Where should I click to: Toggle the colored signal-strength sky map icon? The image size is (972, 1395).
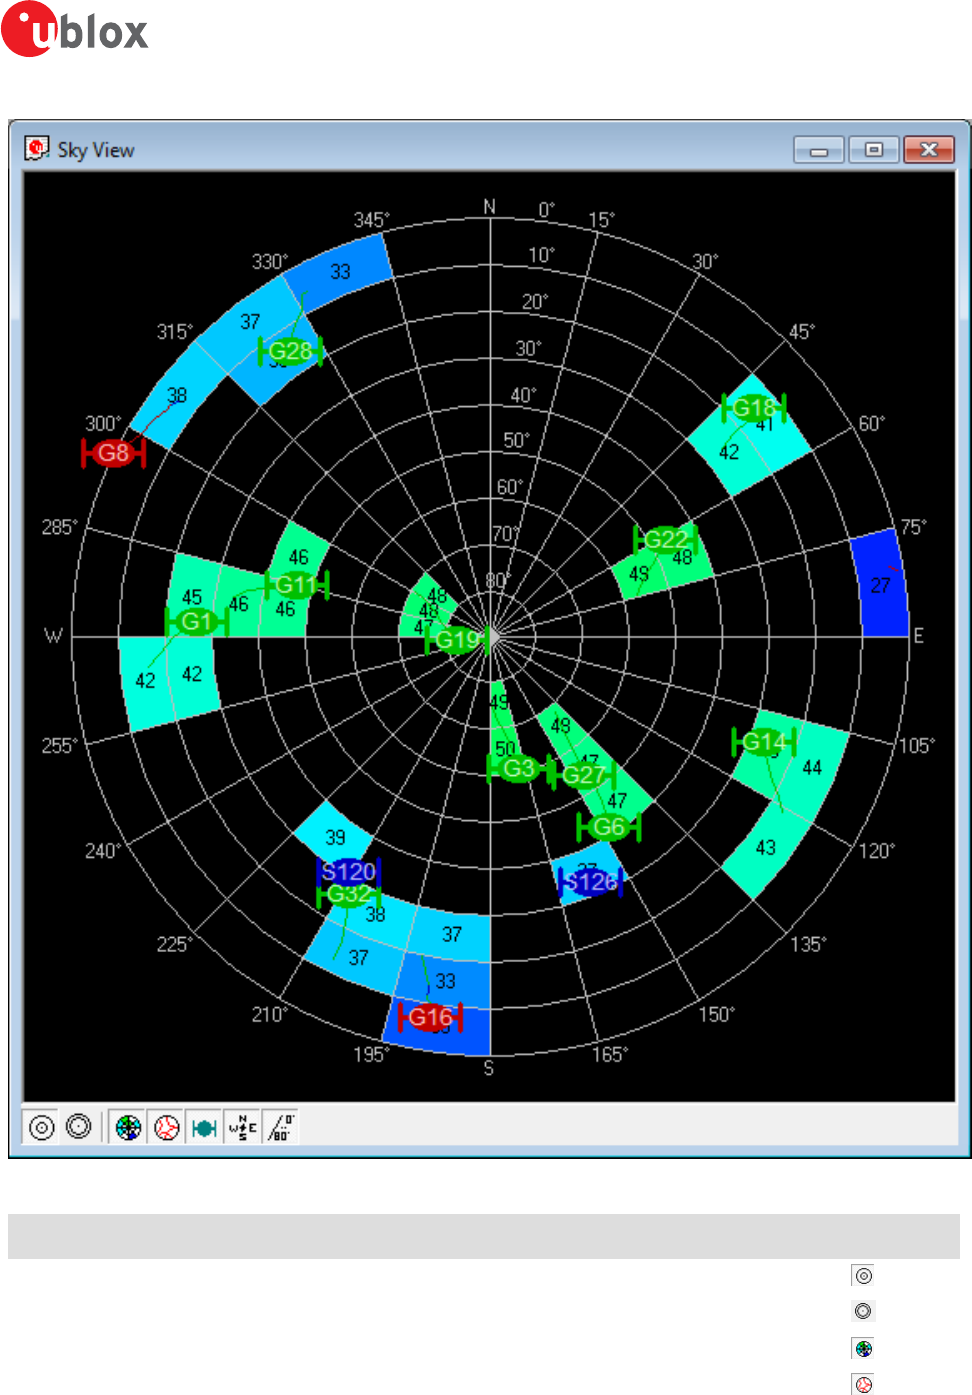point(128,1127)
